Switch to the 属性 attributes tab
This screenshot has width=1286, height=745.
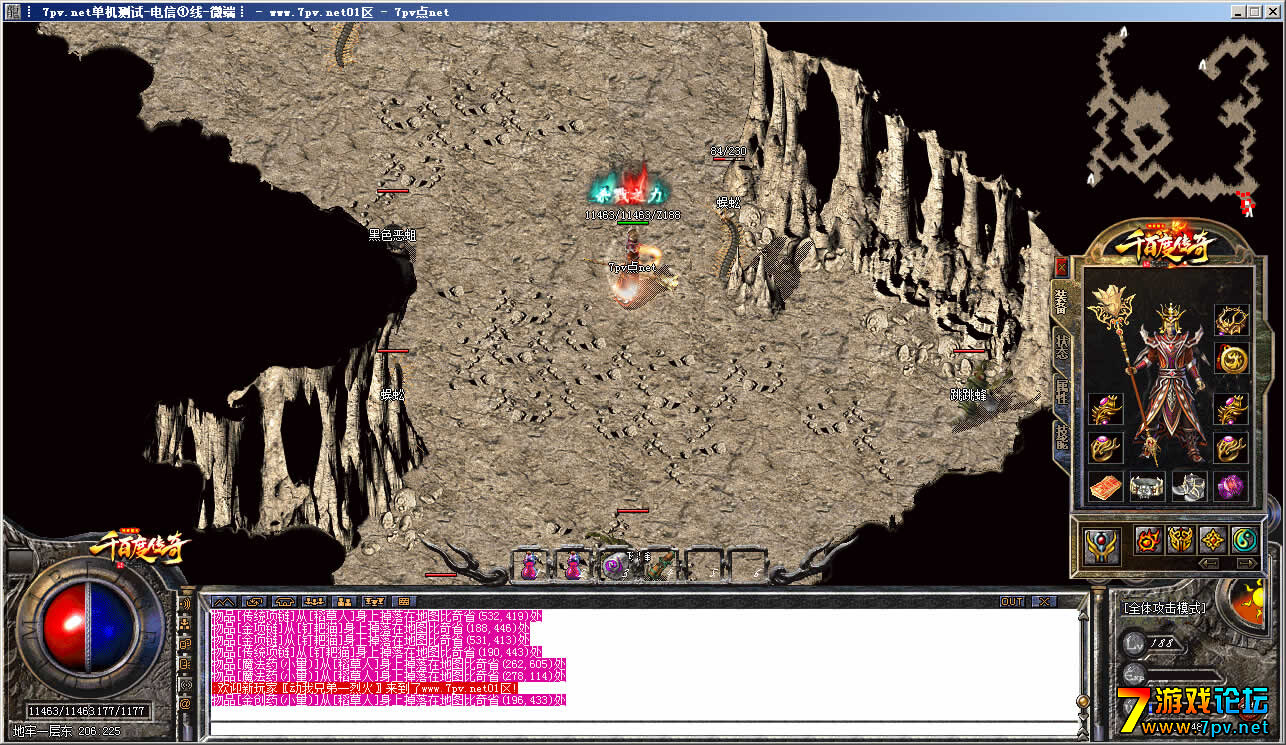(x=1061, y=392)
